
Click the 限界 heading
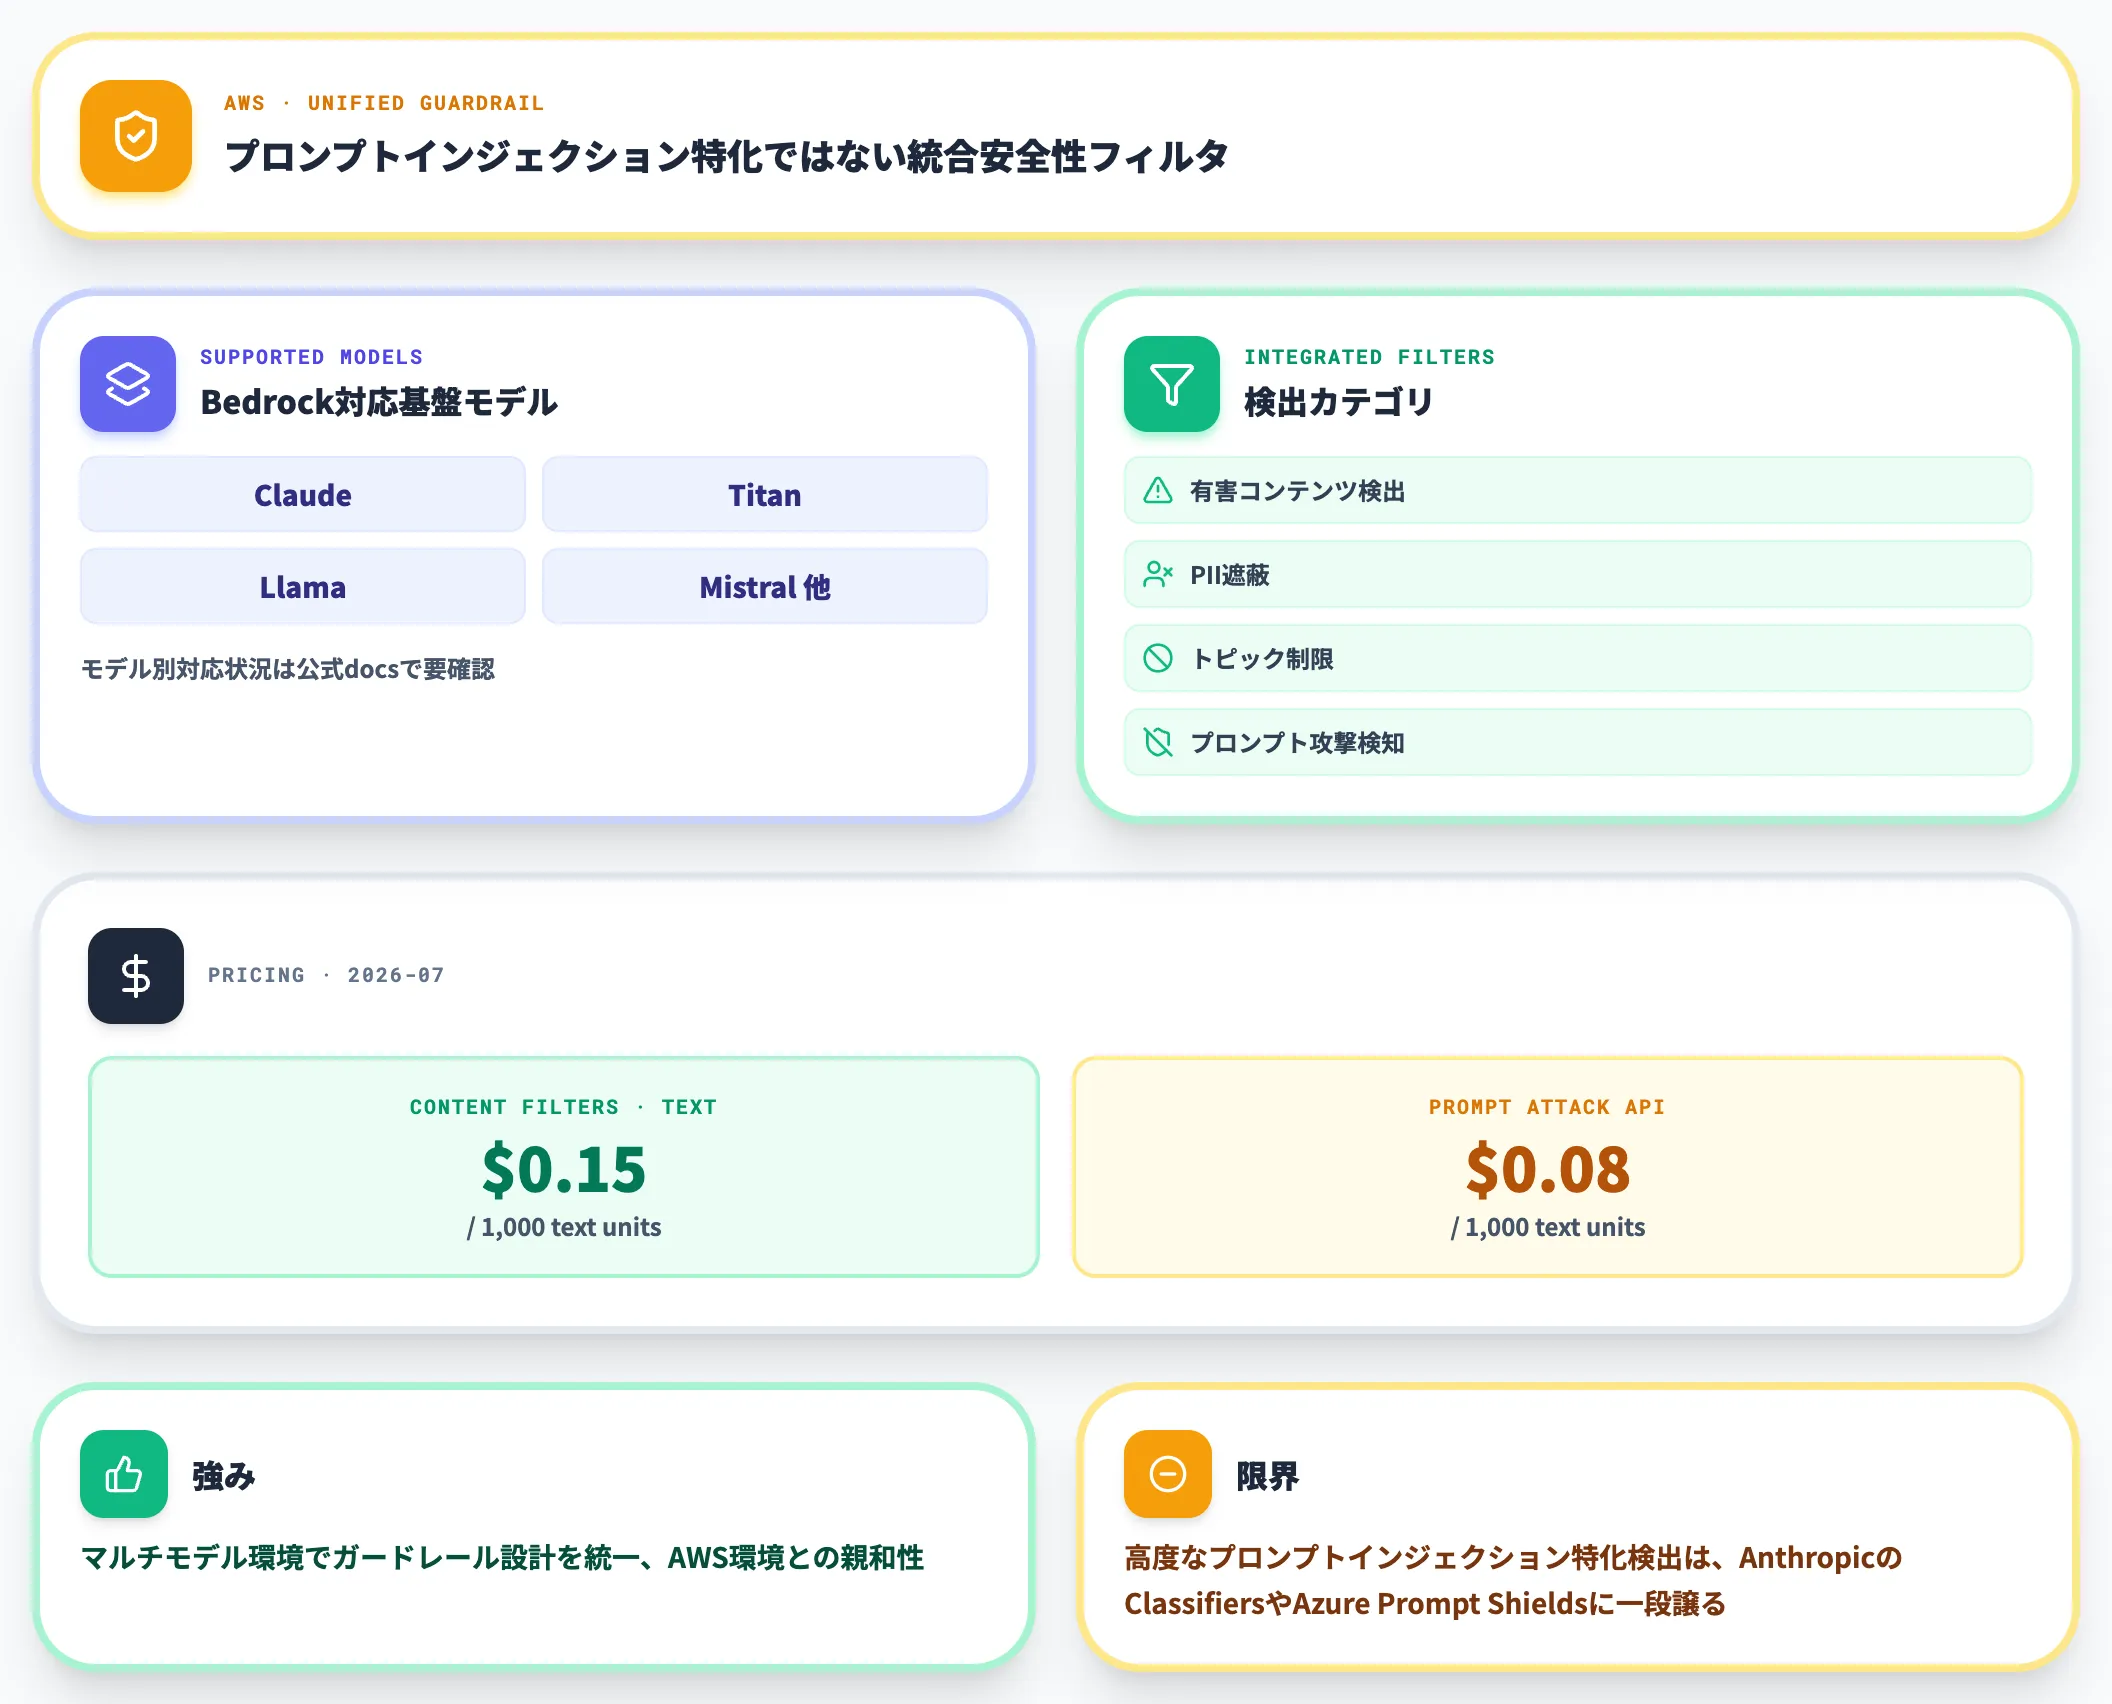click(1268, 1476)
